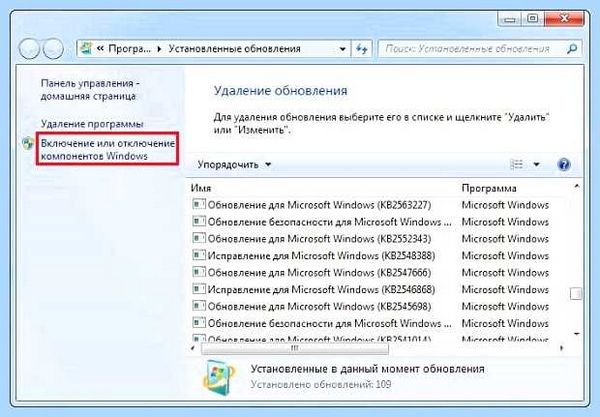Viewport: 600px width, 417px height.
Task: Click shield icon beside Windows components link
Action: 28,143
